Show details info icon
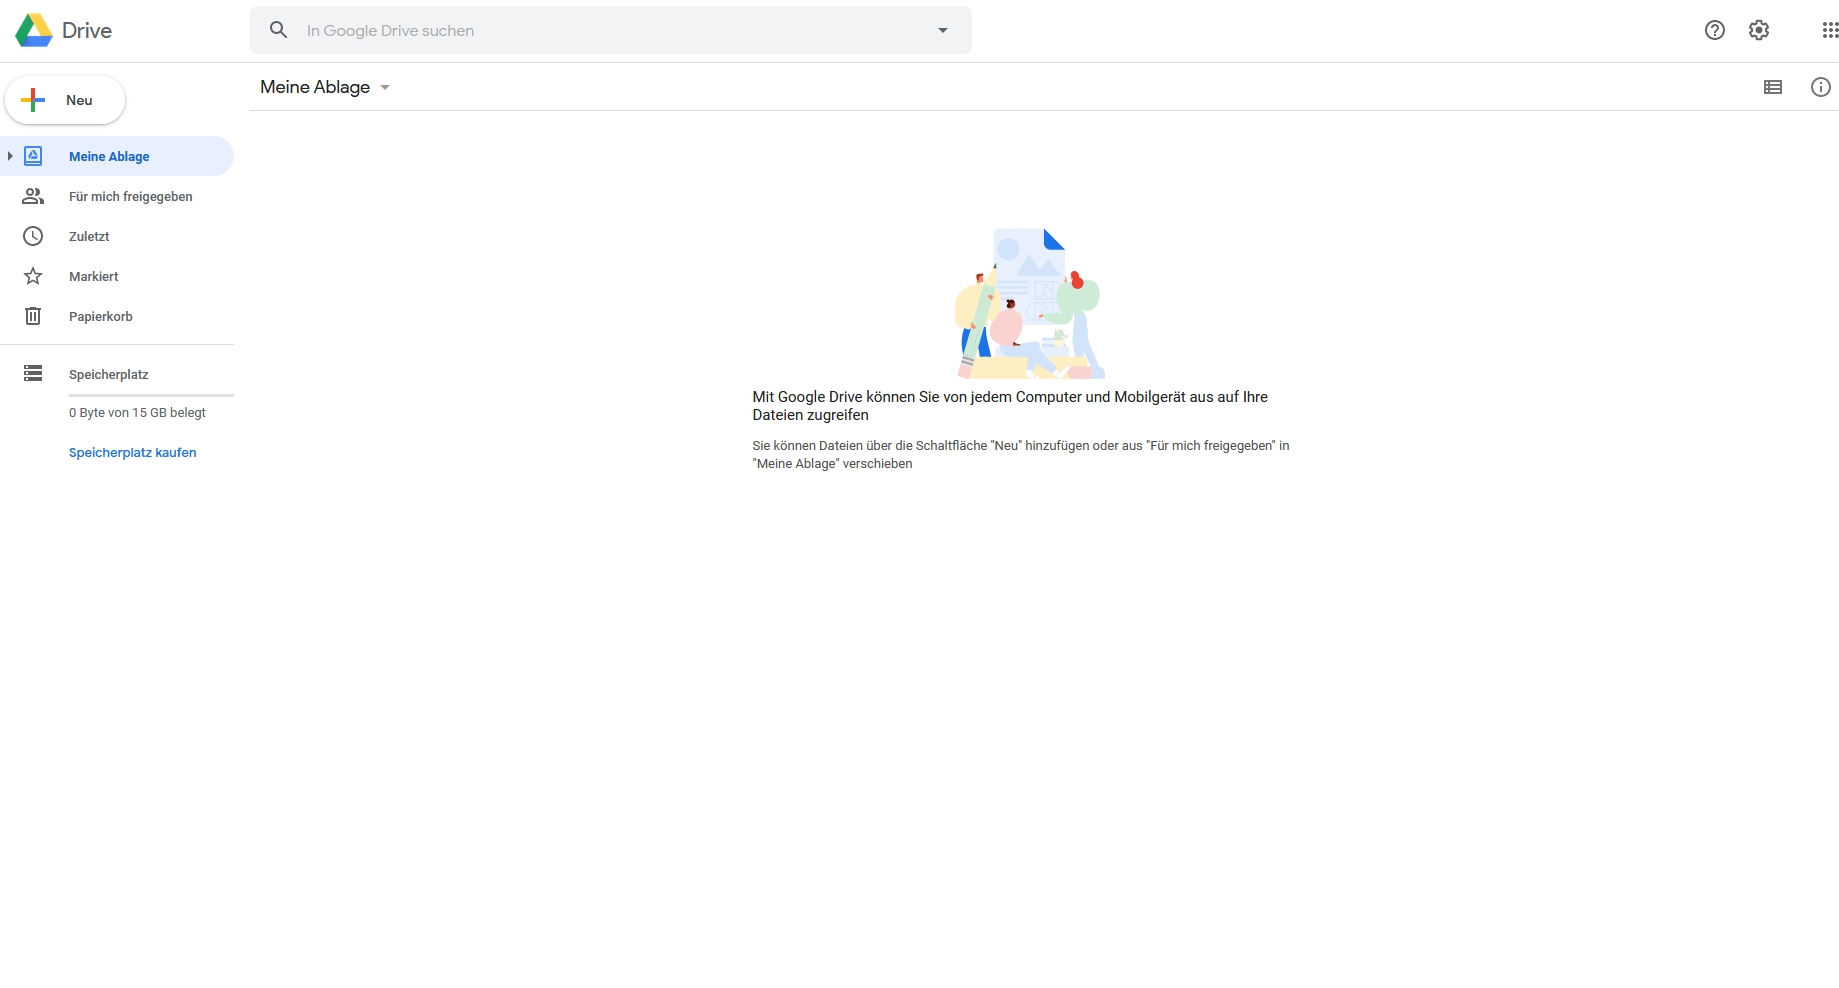 (1821, 87)
